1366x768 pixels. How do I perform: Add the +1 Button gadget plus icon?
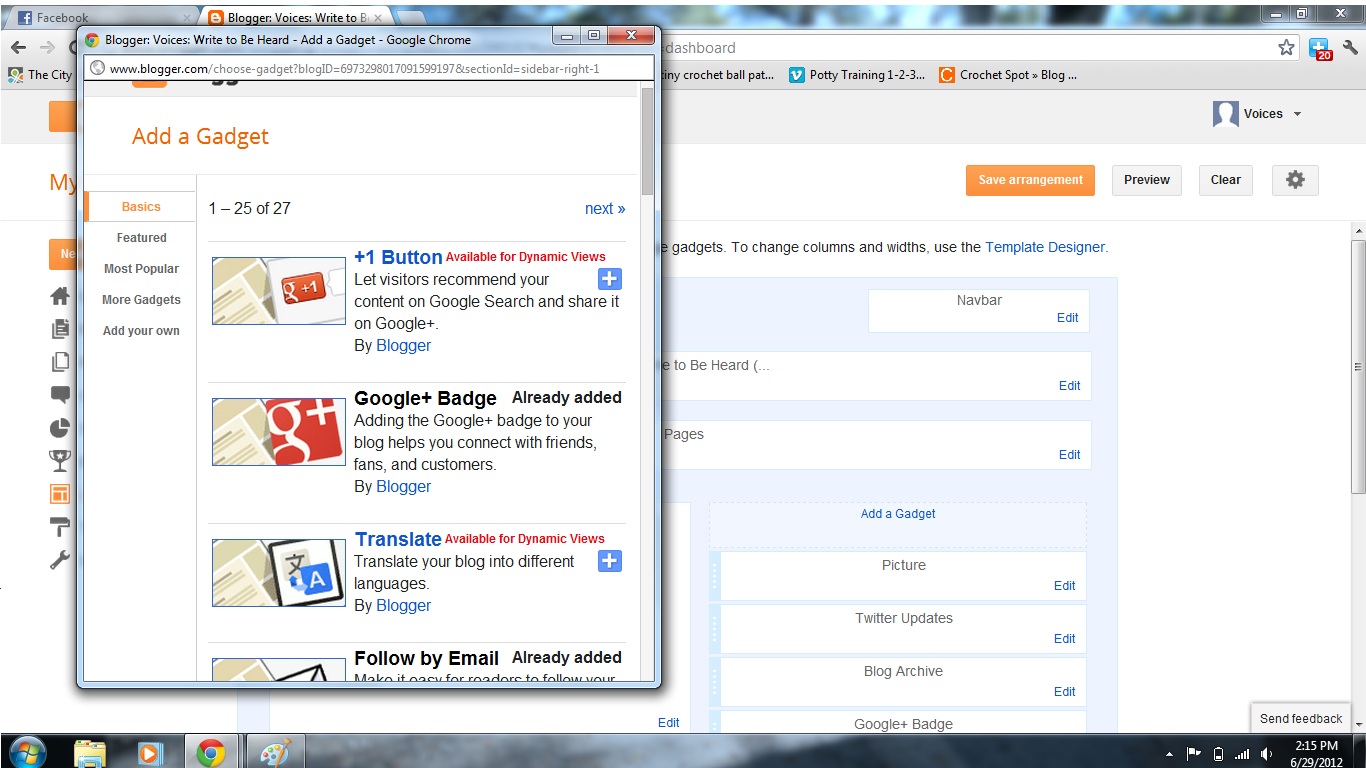tap(610, 279)
